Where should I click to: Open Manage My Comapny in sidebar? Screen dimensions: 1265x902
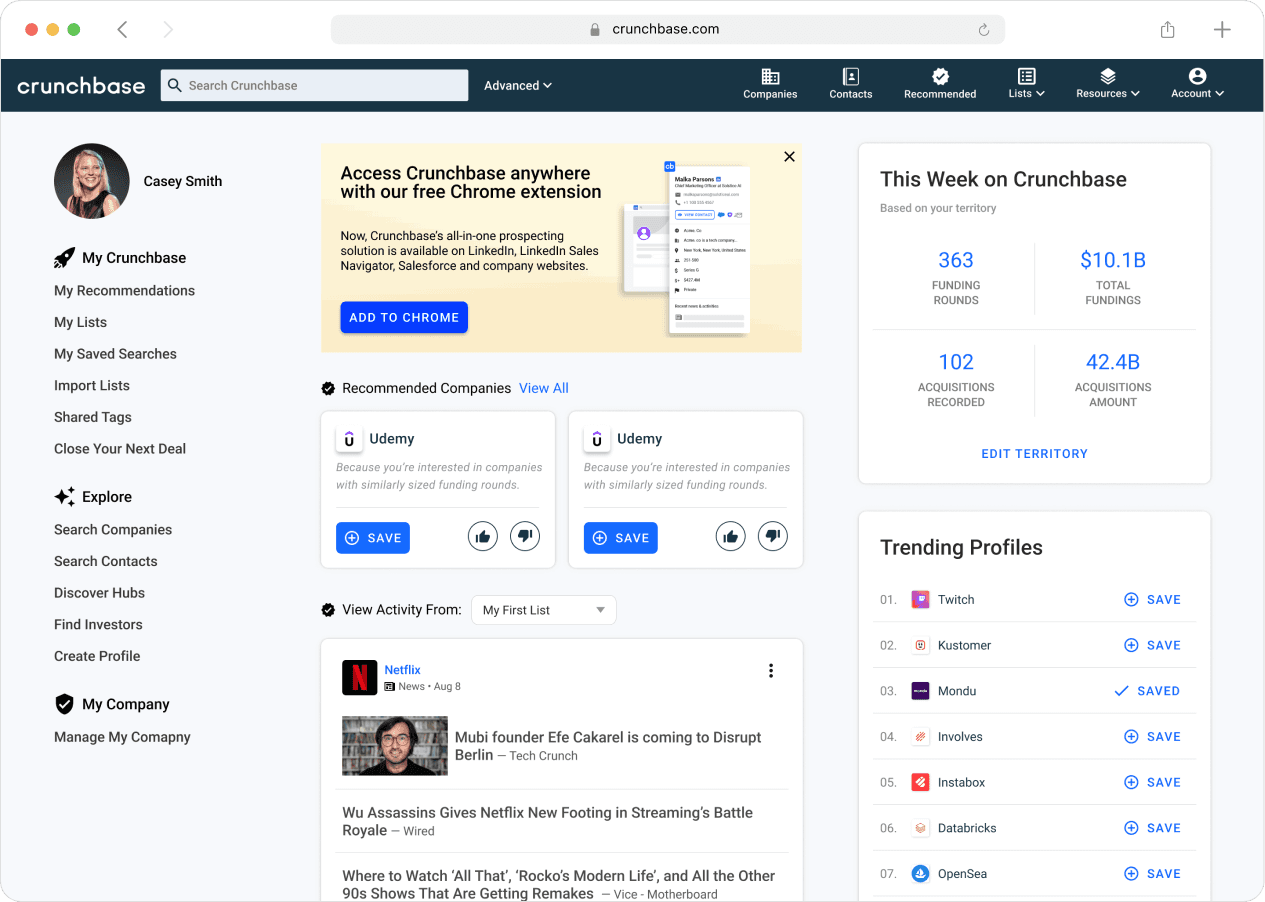point(122,737)
